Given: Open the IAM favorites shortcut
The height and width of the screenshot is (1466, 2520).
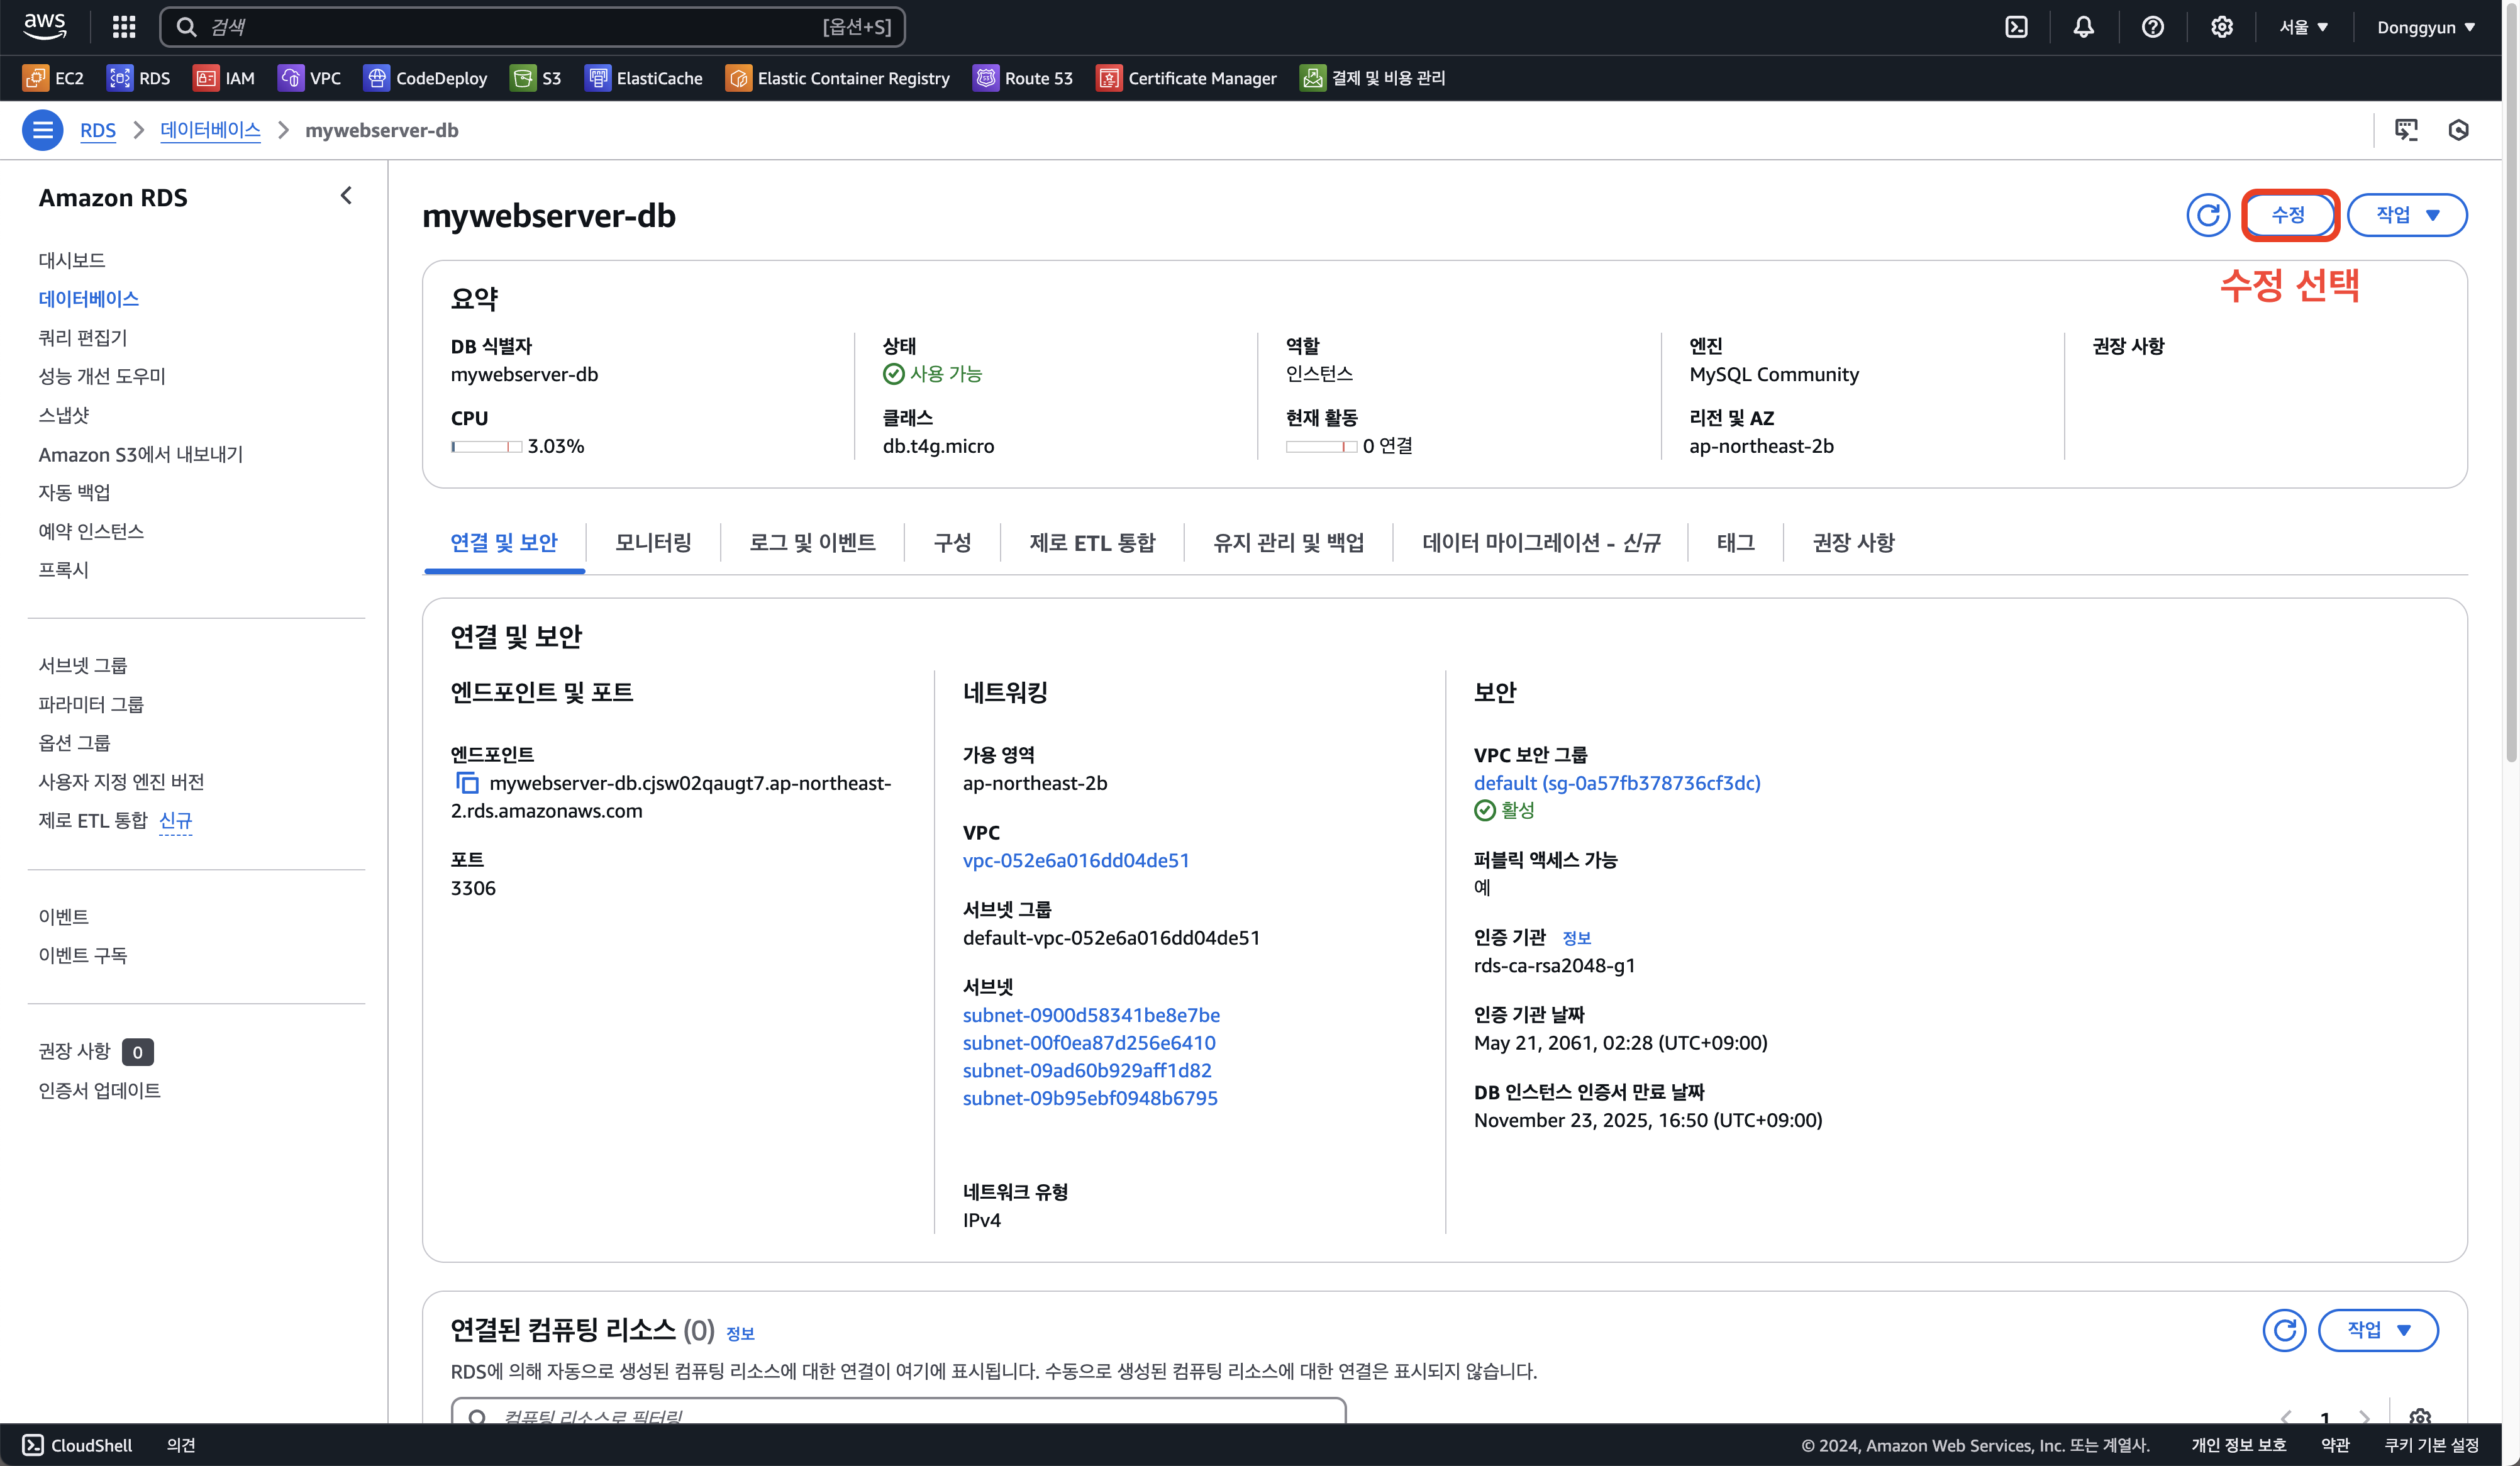Looking at the screenshot, I should (x=224, y=78).
